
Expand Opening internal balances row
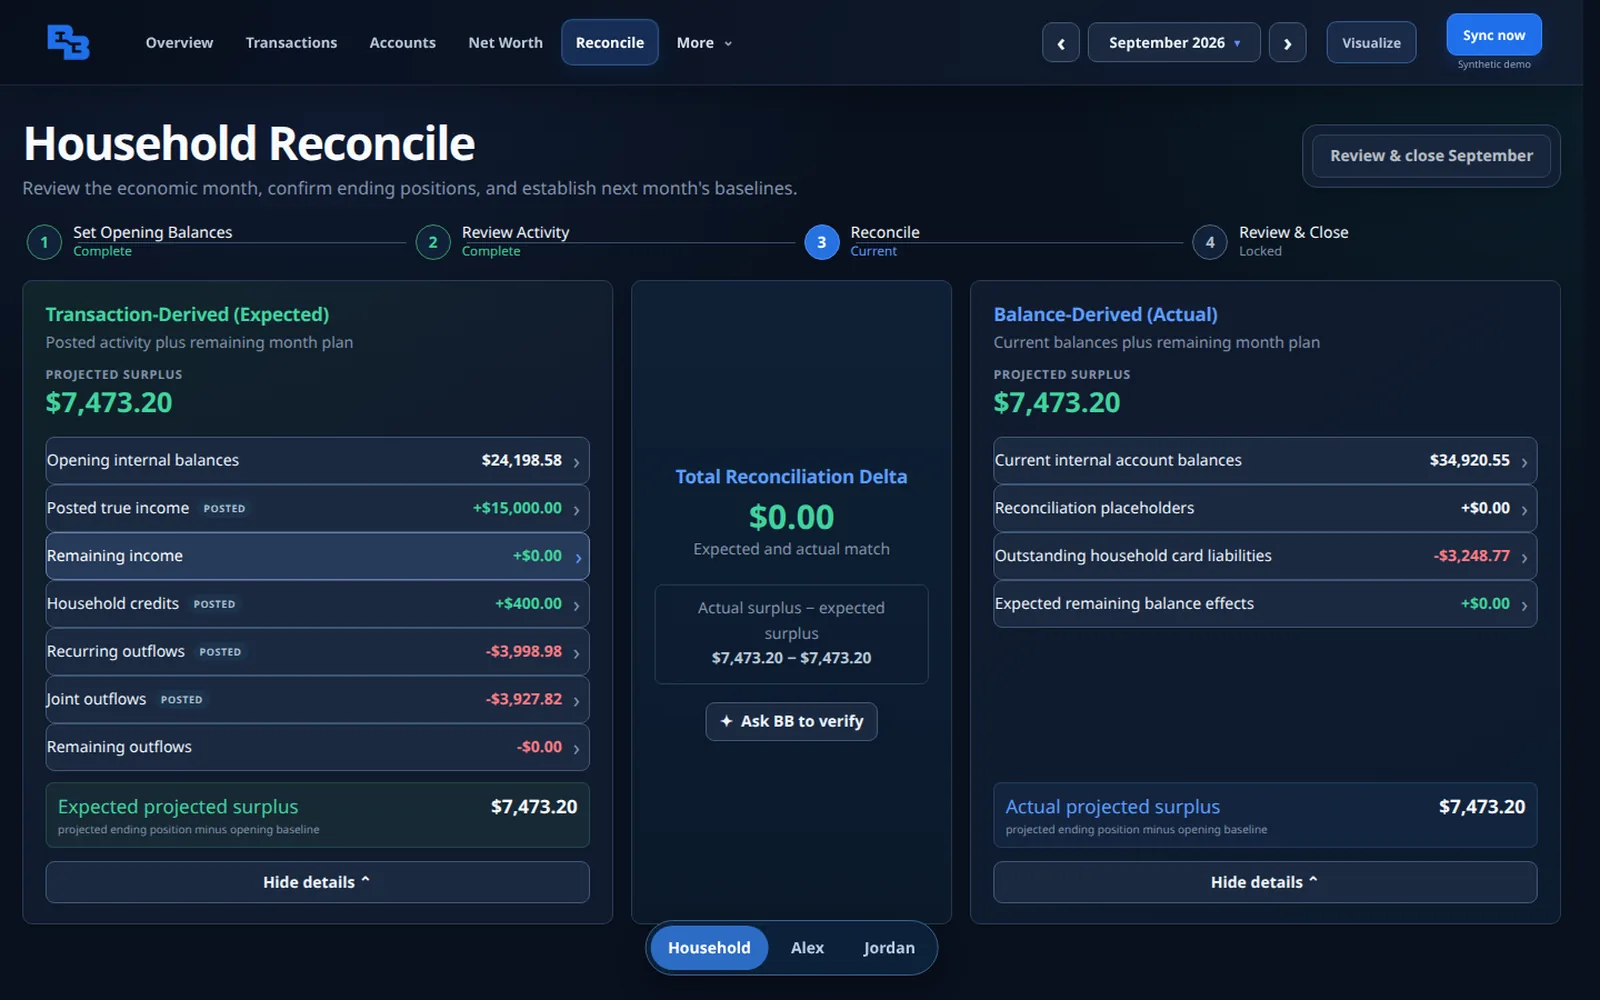click(317, 460)
